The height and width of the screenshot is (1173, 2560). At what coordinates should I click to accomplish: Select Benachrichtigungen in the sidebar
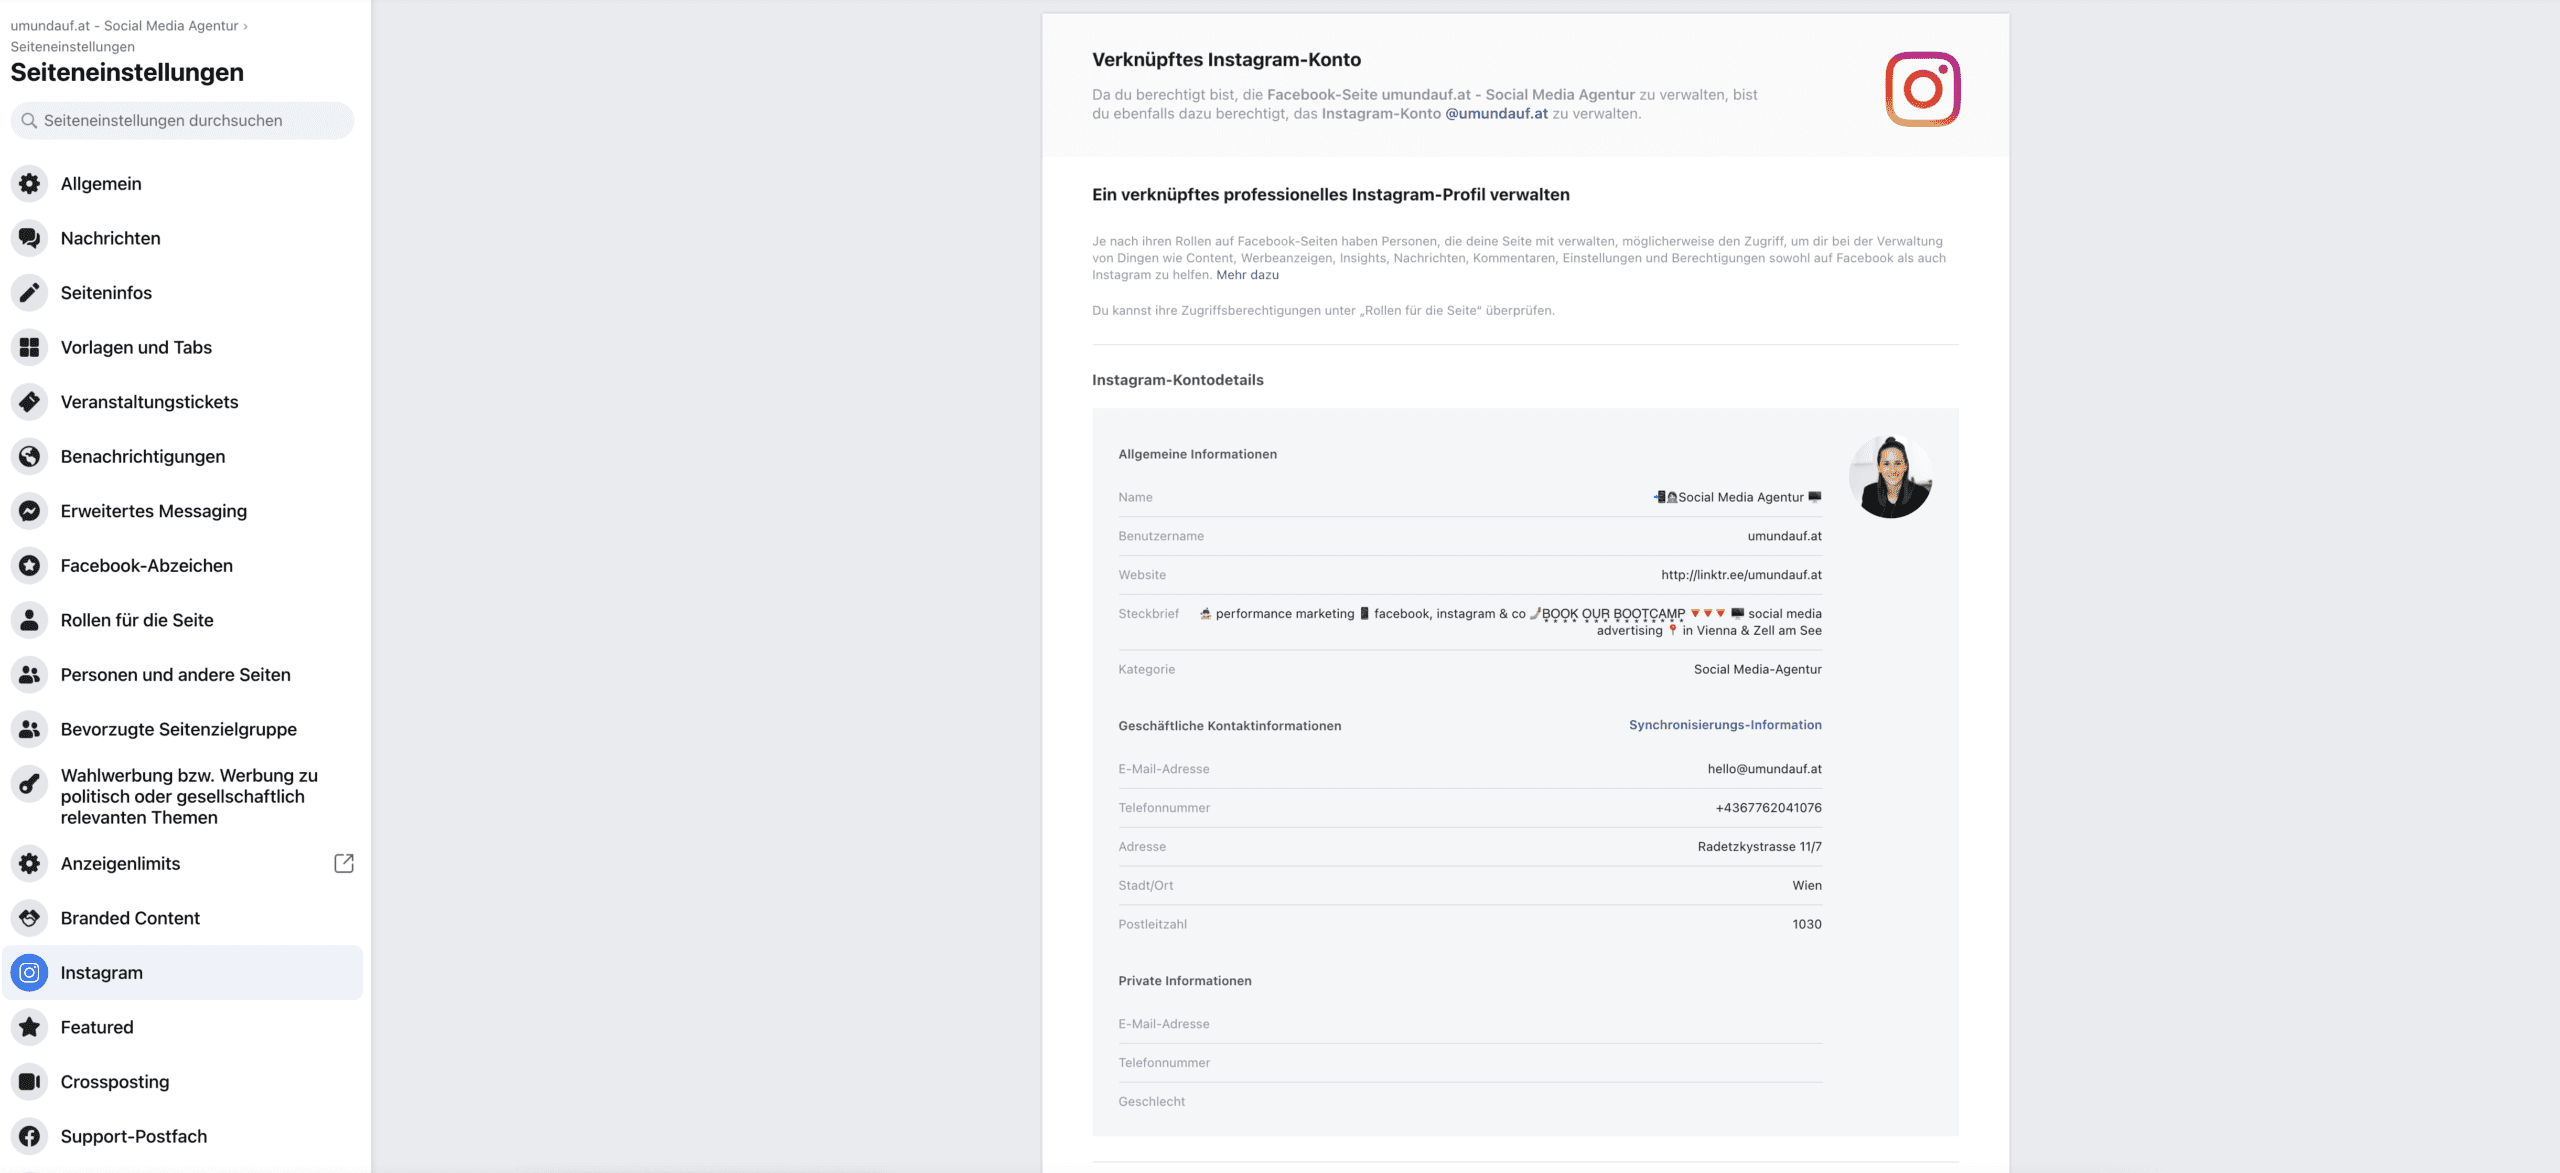click(182, 456)
